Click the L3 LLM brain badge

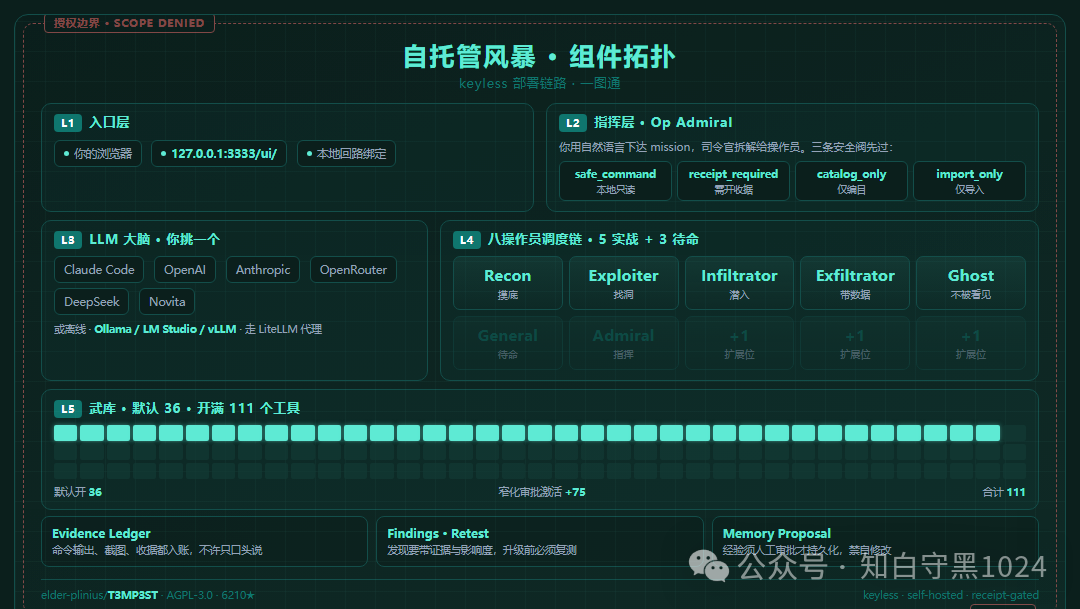(68, 240)
